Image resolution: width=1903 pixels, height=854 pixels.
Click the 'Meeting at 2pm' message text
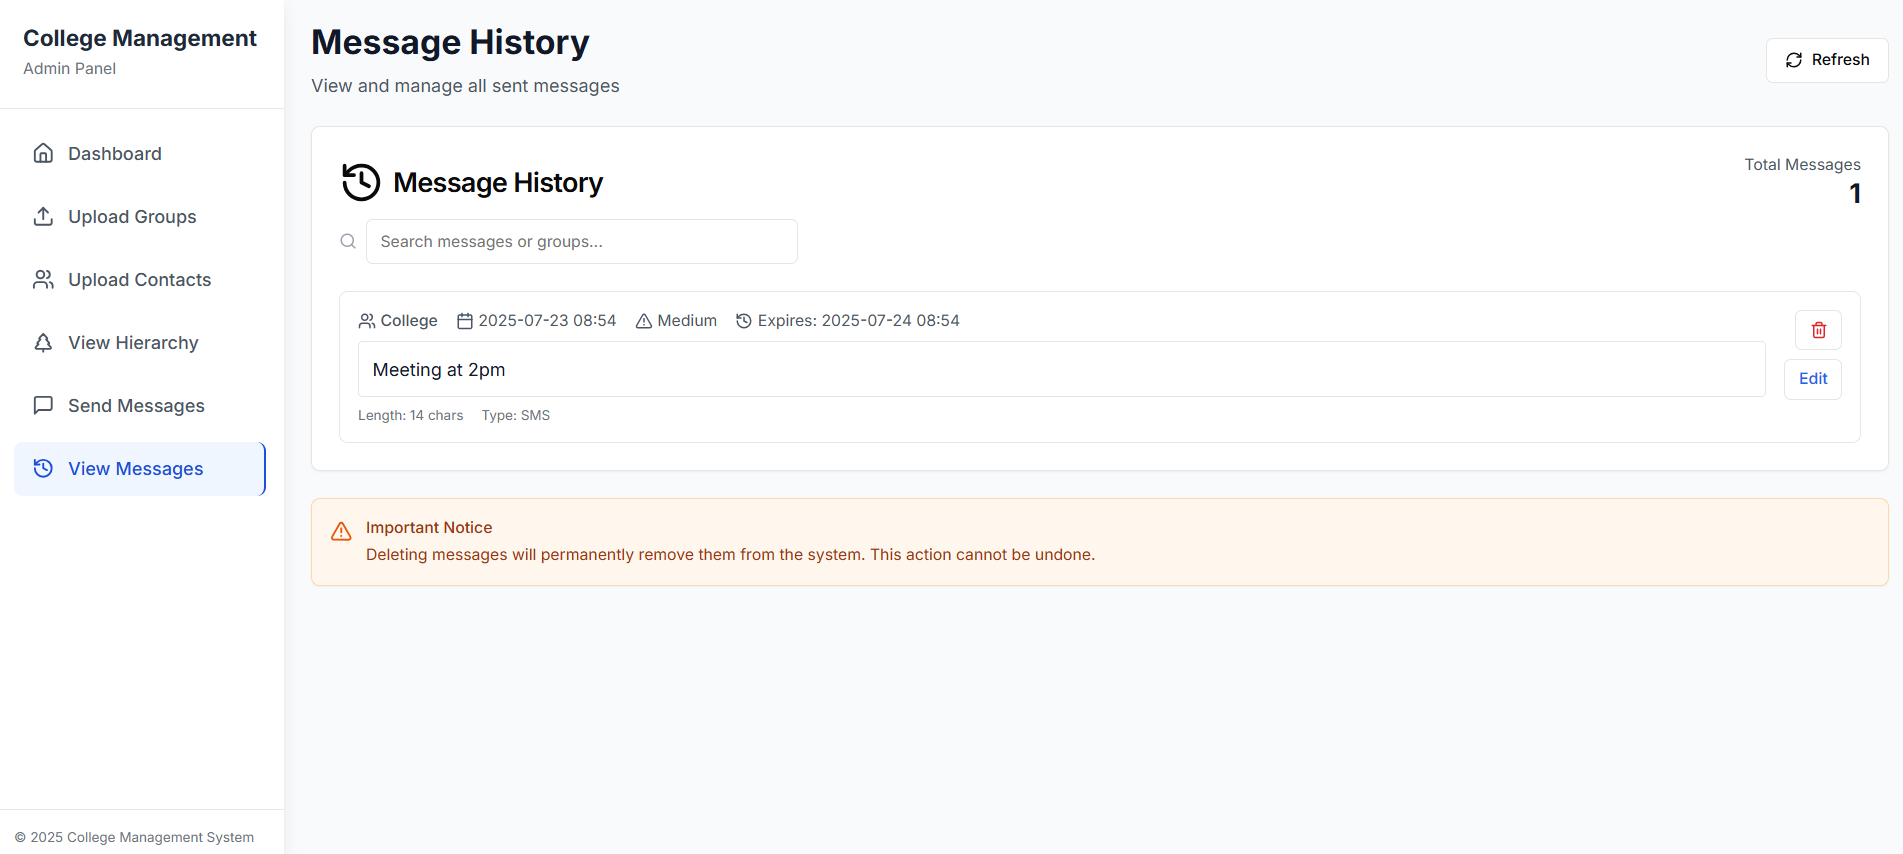(439, 370)
